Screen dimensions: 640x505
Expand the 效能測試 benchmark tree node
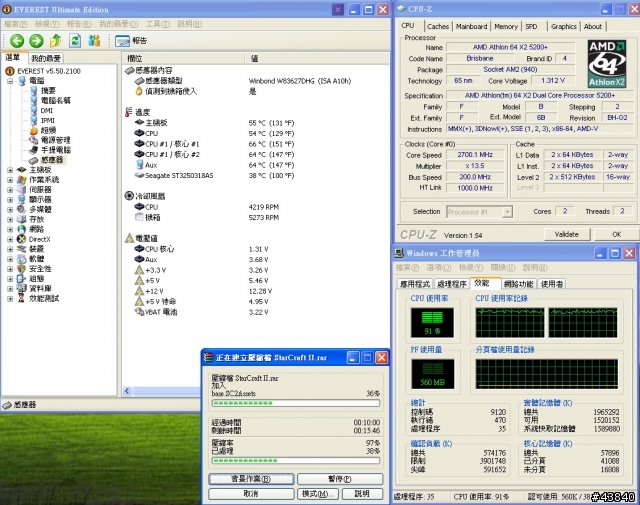click(x=10, y=298)
